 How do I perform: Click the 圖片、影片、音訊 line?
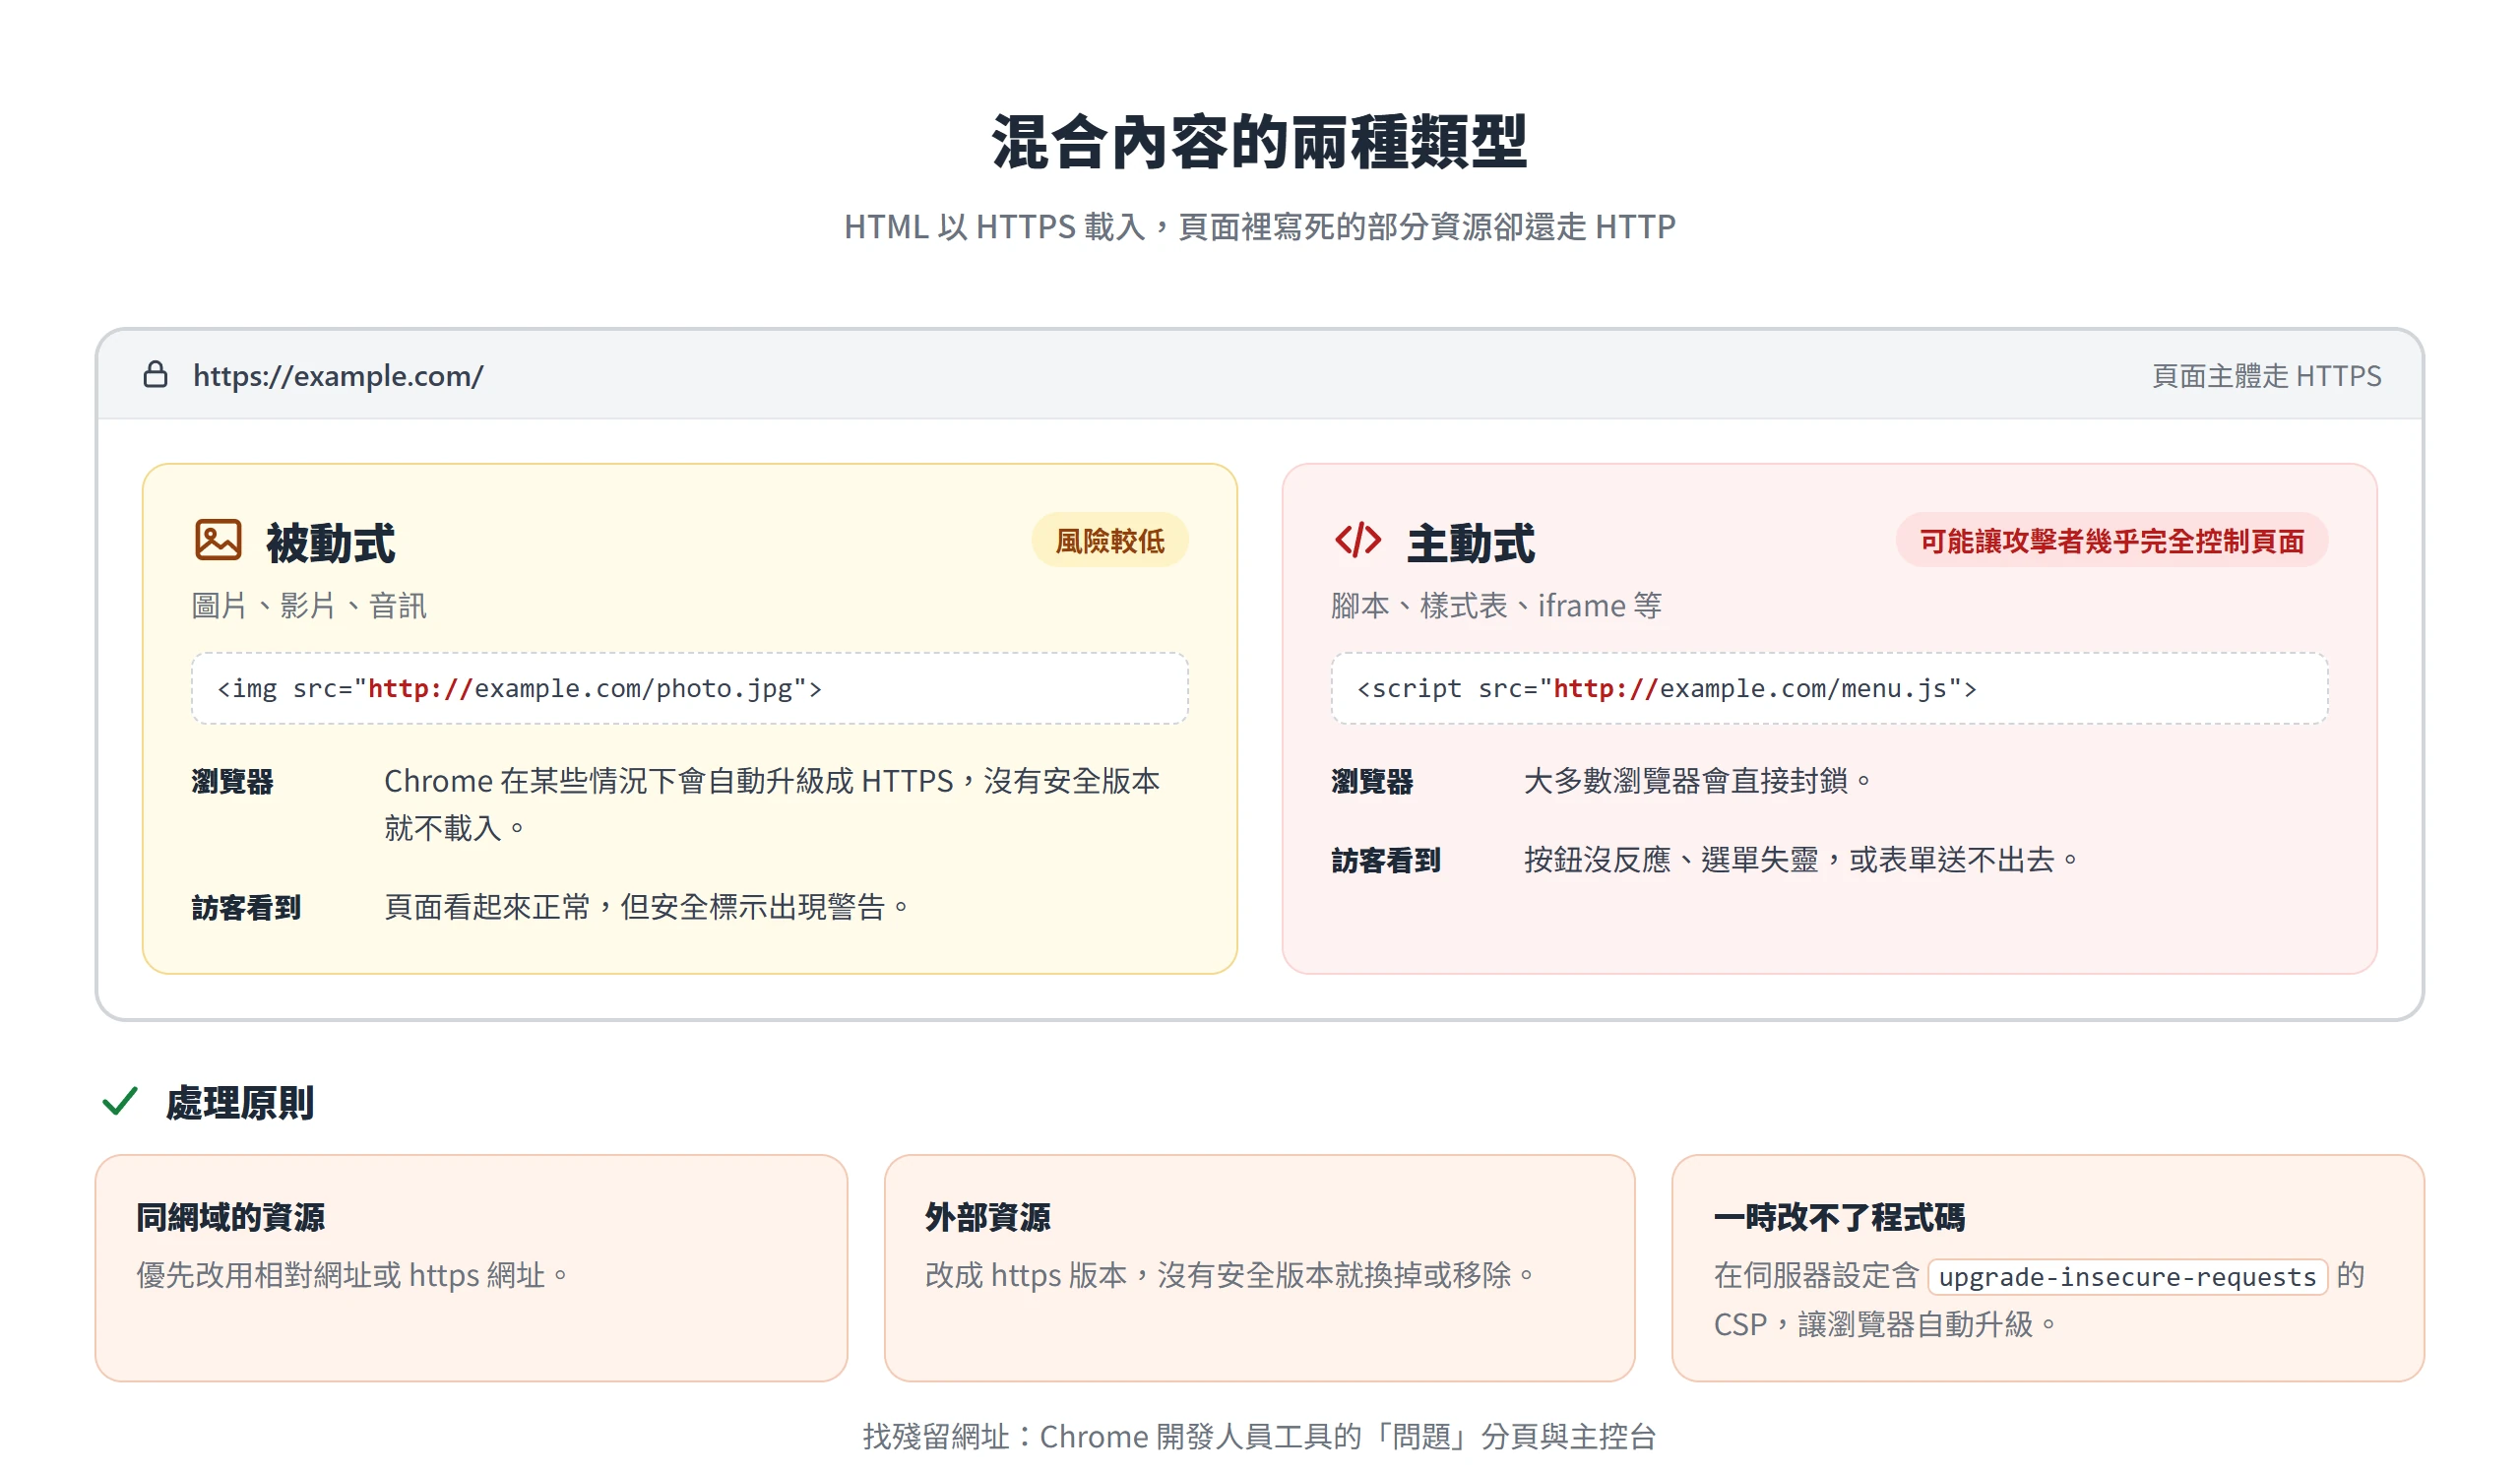[x=309, y=606]
